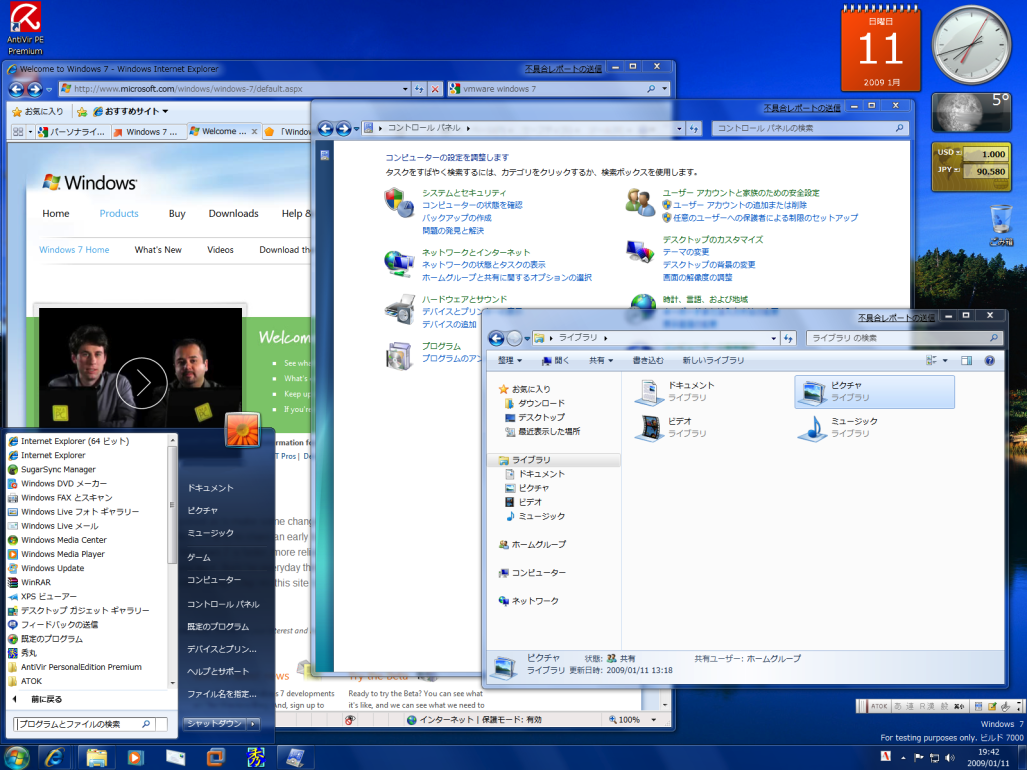The height and width of the screenshot is (770, 1027).
Task: Click What's New on Windows site
Action: click(158, 249)
